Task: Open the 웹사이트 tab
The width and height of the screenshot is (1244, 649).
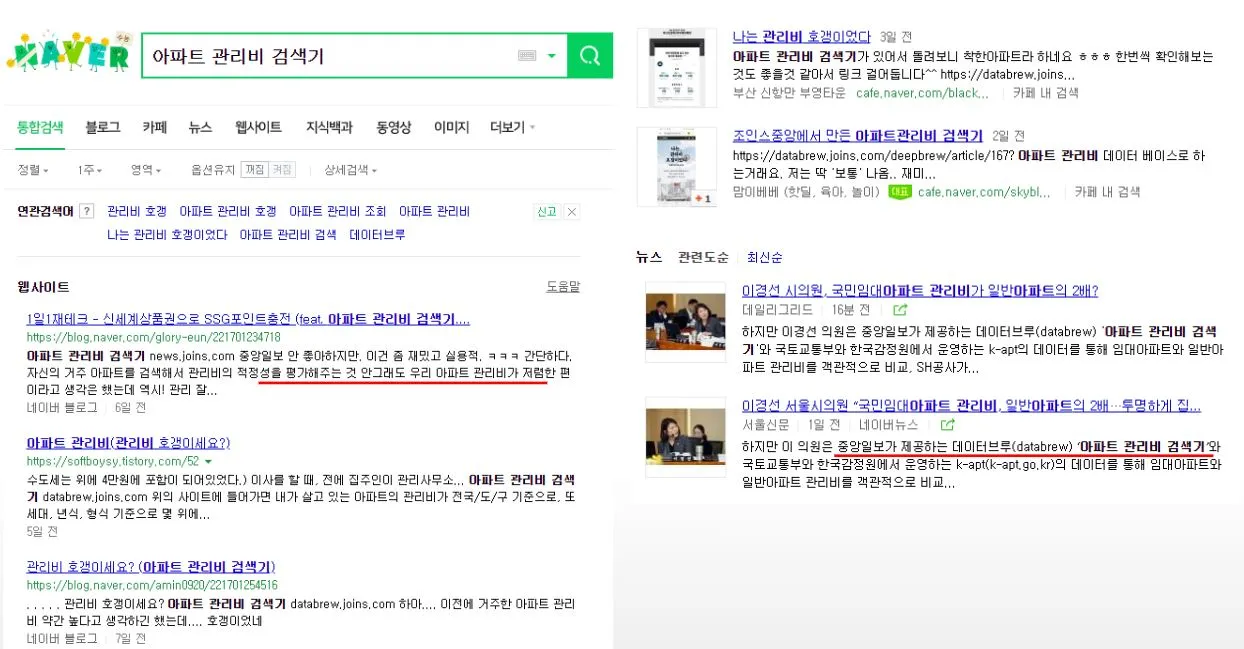Action: 258,128
